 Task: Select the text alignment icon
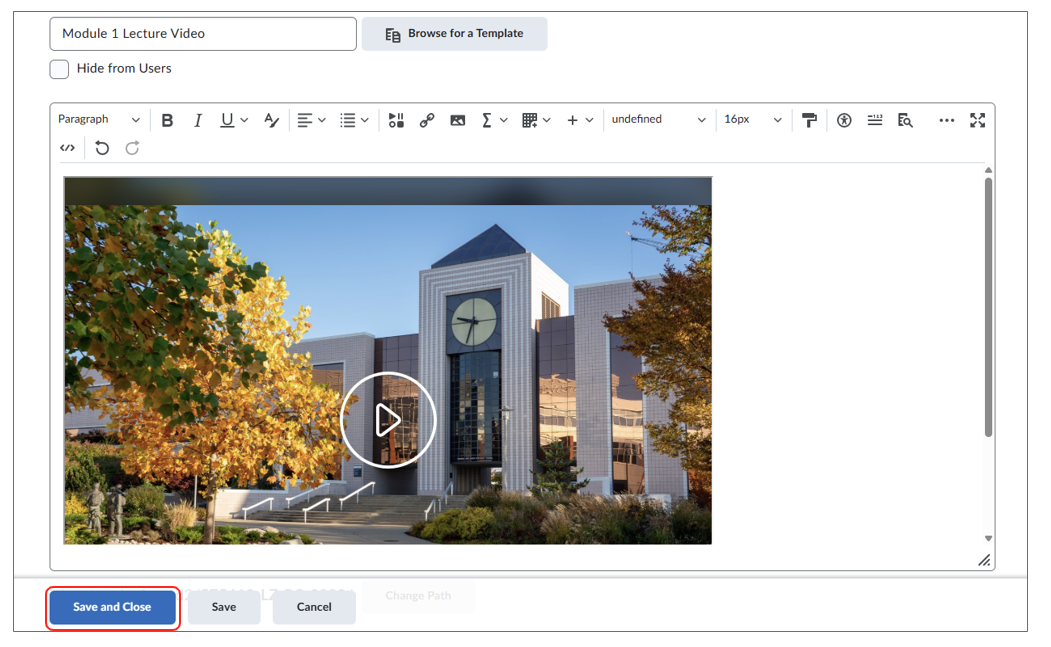coord(304,120)
